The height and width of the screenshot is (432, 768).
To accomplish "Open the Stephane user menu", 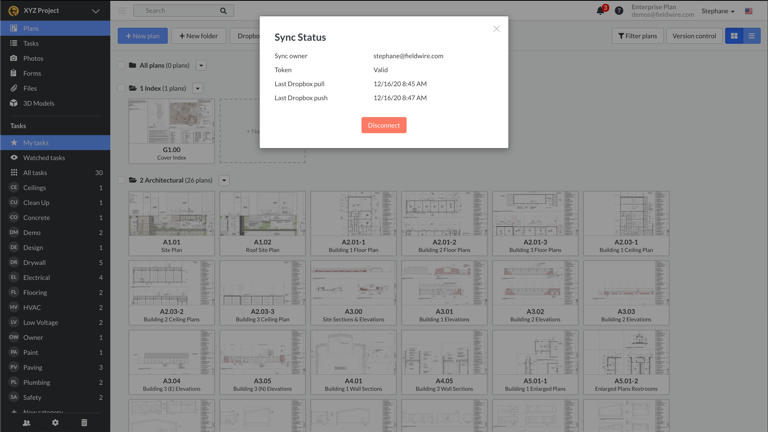I will [x=718, y=11].
